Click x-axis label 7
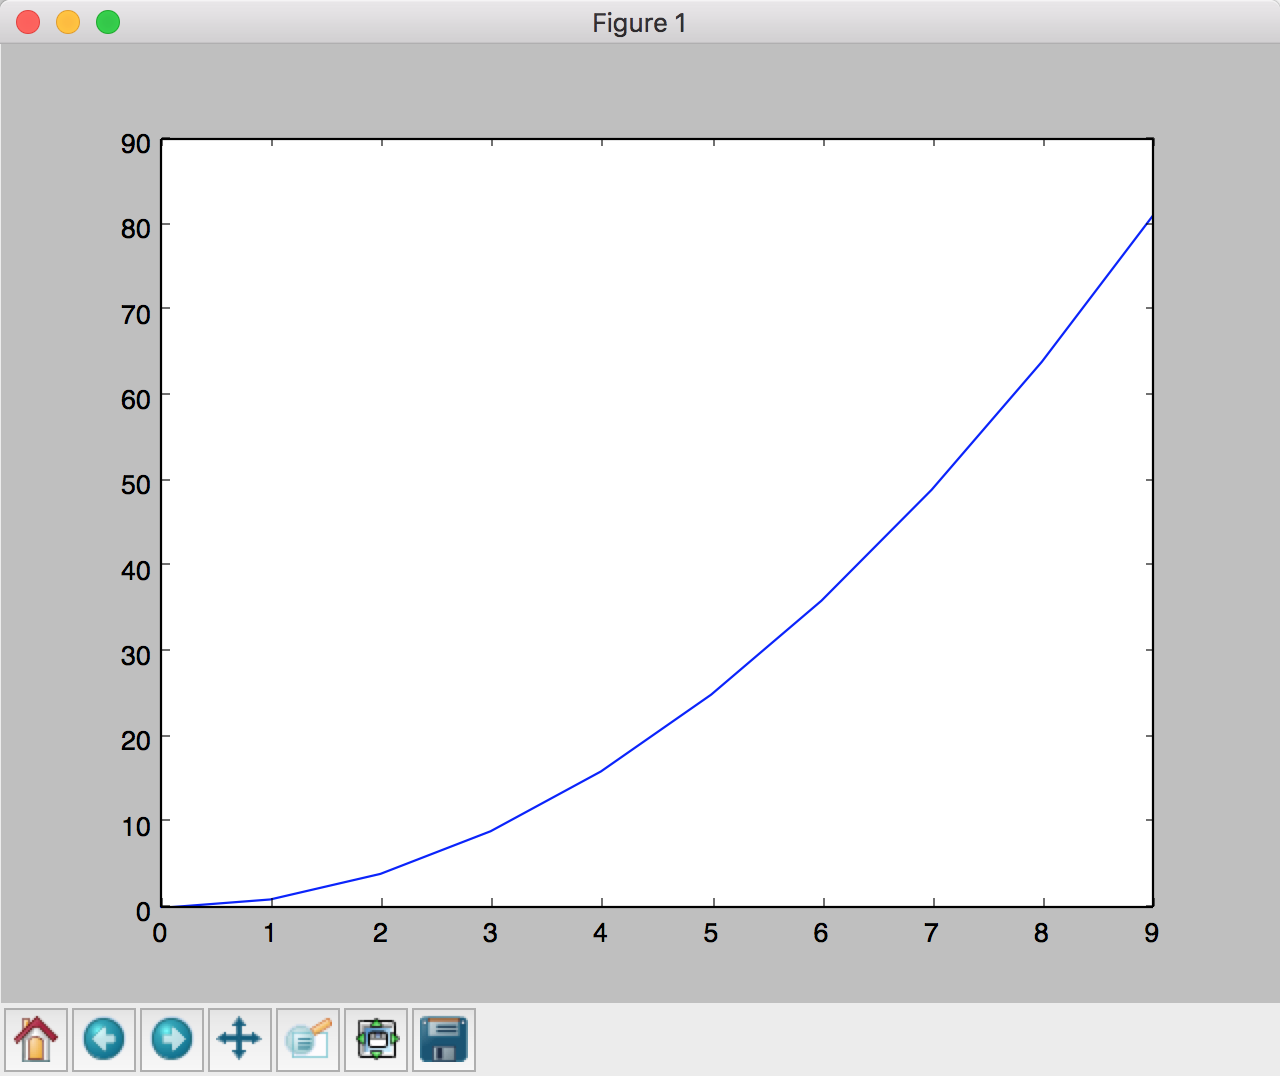This screenshot has height=1076, width=1280. (931, 933)
